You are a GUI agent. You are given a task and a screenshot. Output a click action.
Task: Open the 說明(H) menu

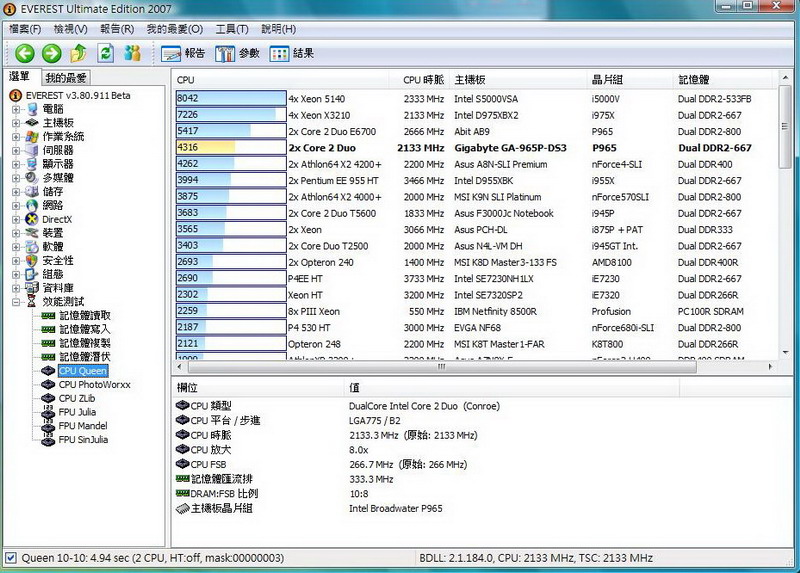click(278, 29)
